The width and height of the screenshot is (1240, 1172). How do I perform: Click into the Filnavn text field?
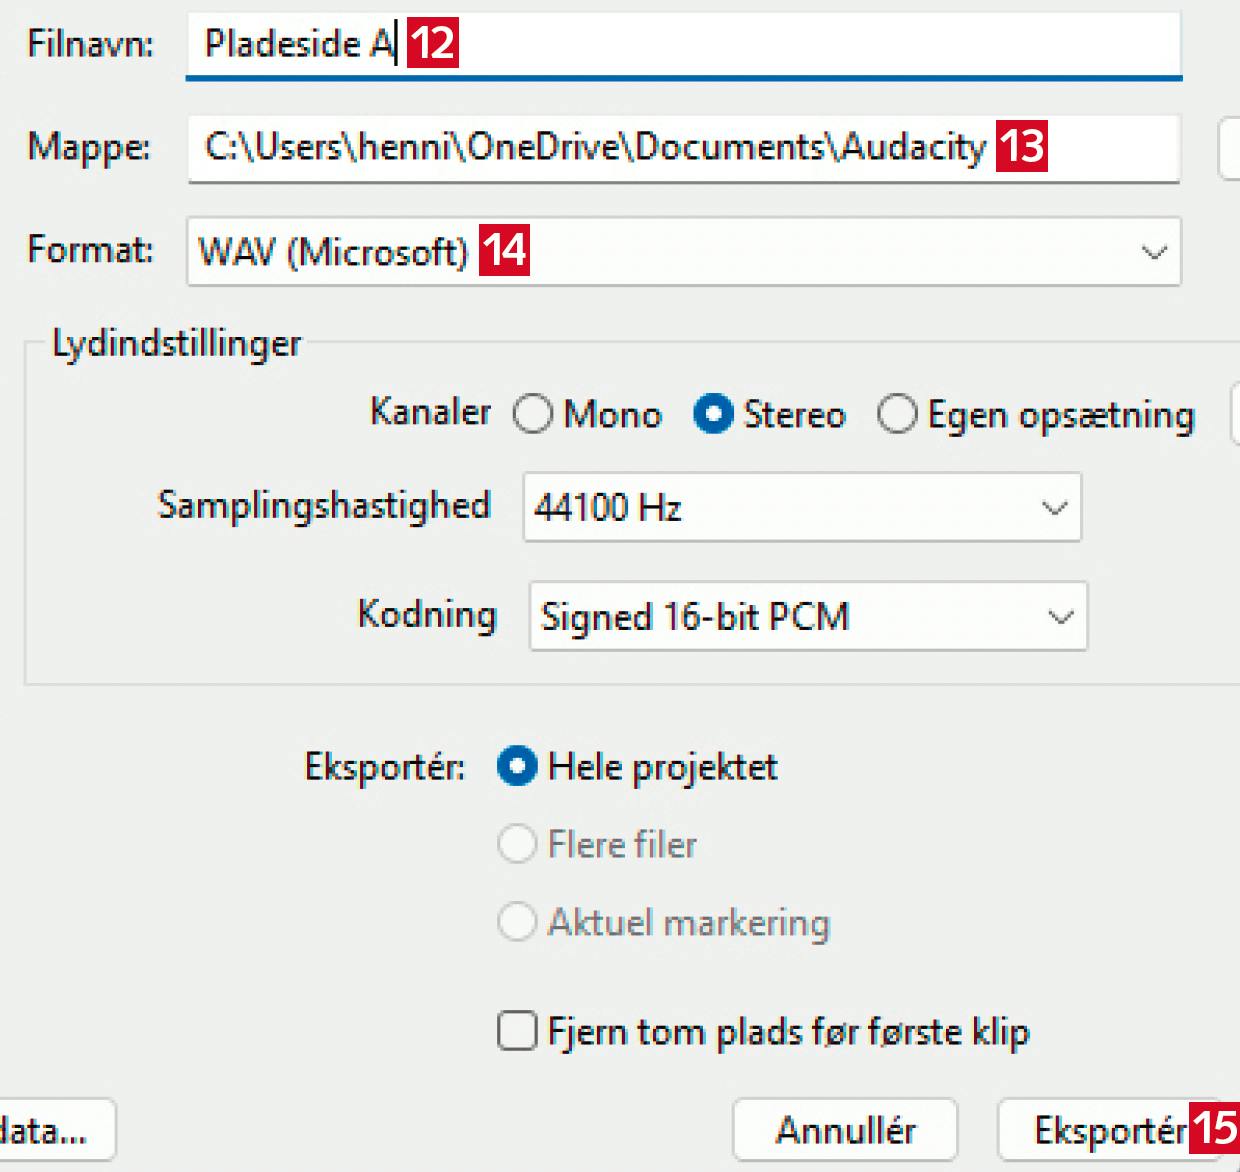(800, 44)
